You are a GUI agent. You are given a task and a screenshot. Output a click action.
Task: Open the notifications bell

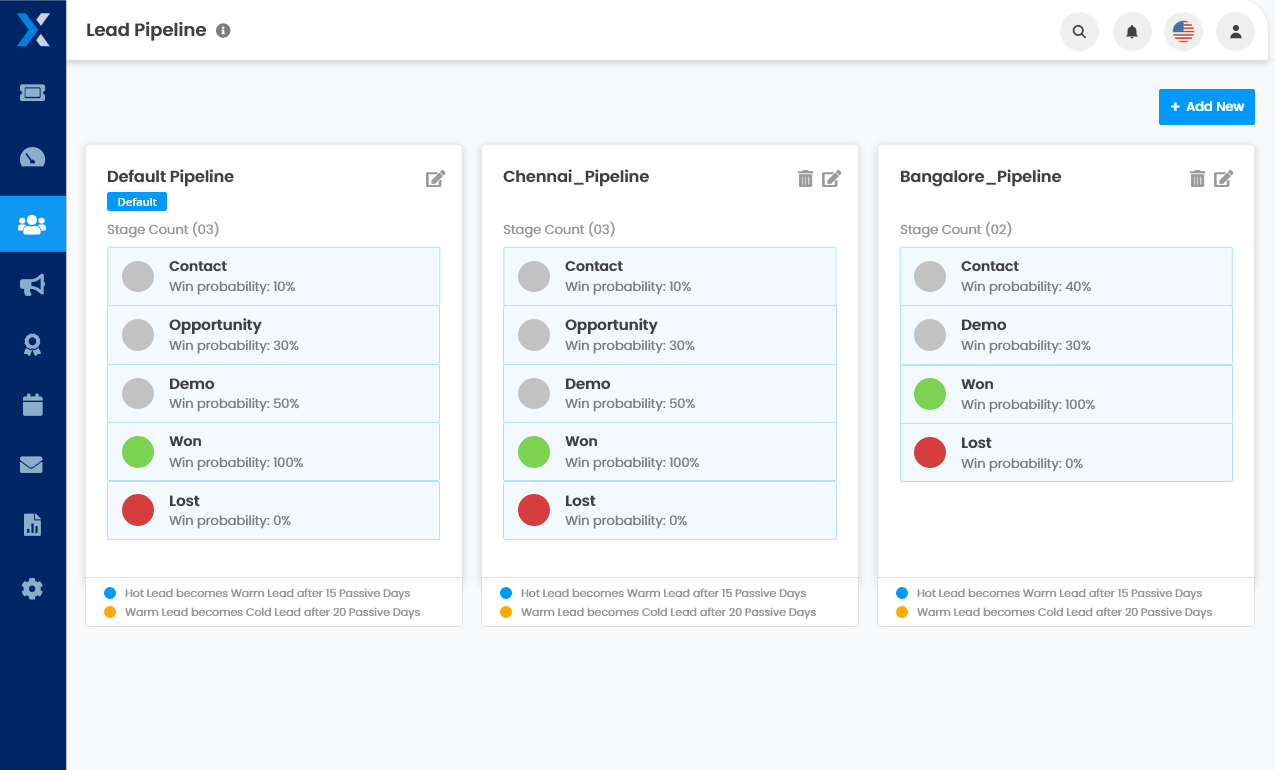pos(1132,31)
